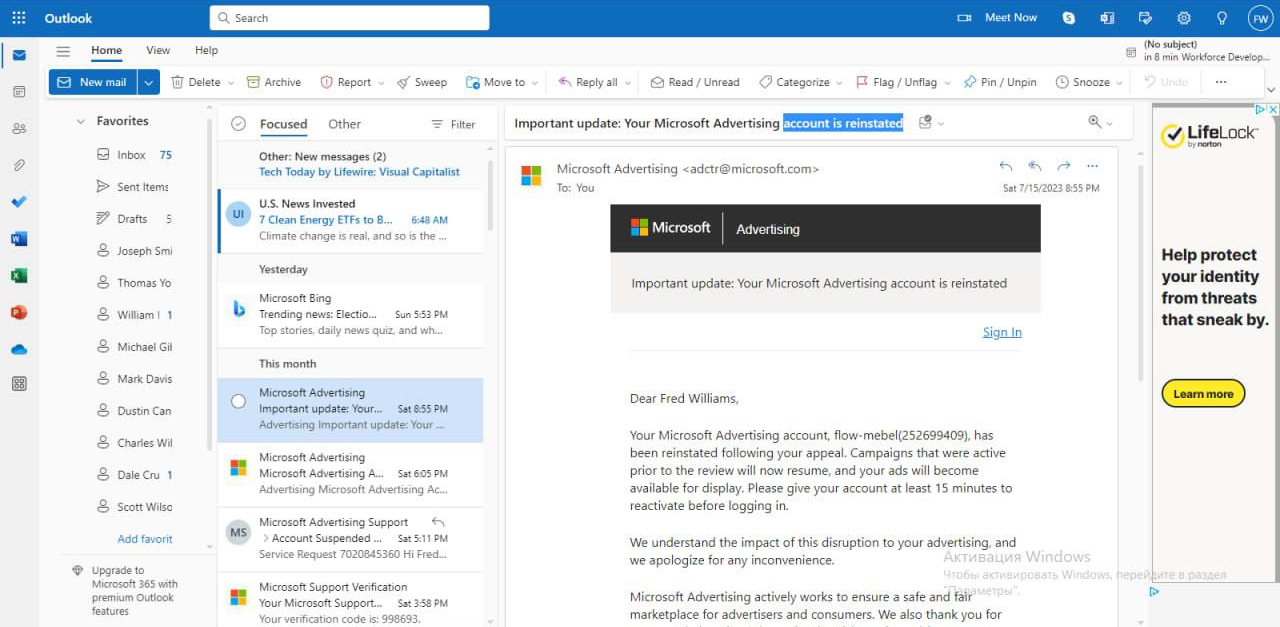The image size is (1280, 627).
Task: Switch to the Other inbox tab
Action: [x=345, y=124]
